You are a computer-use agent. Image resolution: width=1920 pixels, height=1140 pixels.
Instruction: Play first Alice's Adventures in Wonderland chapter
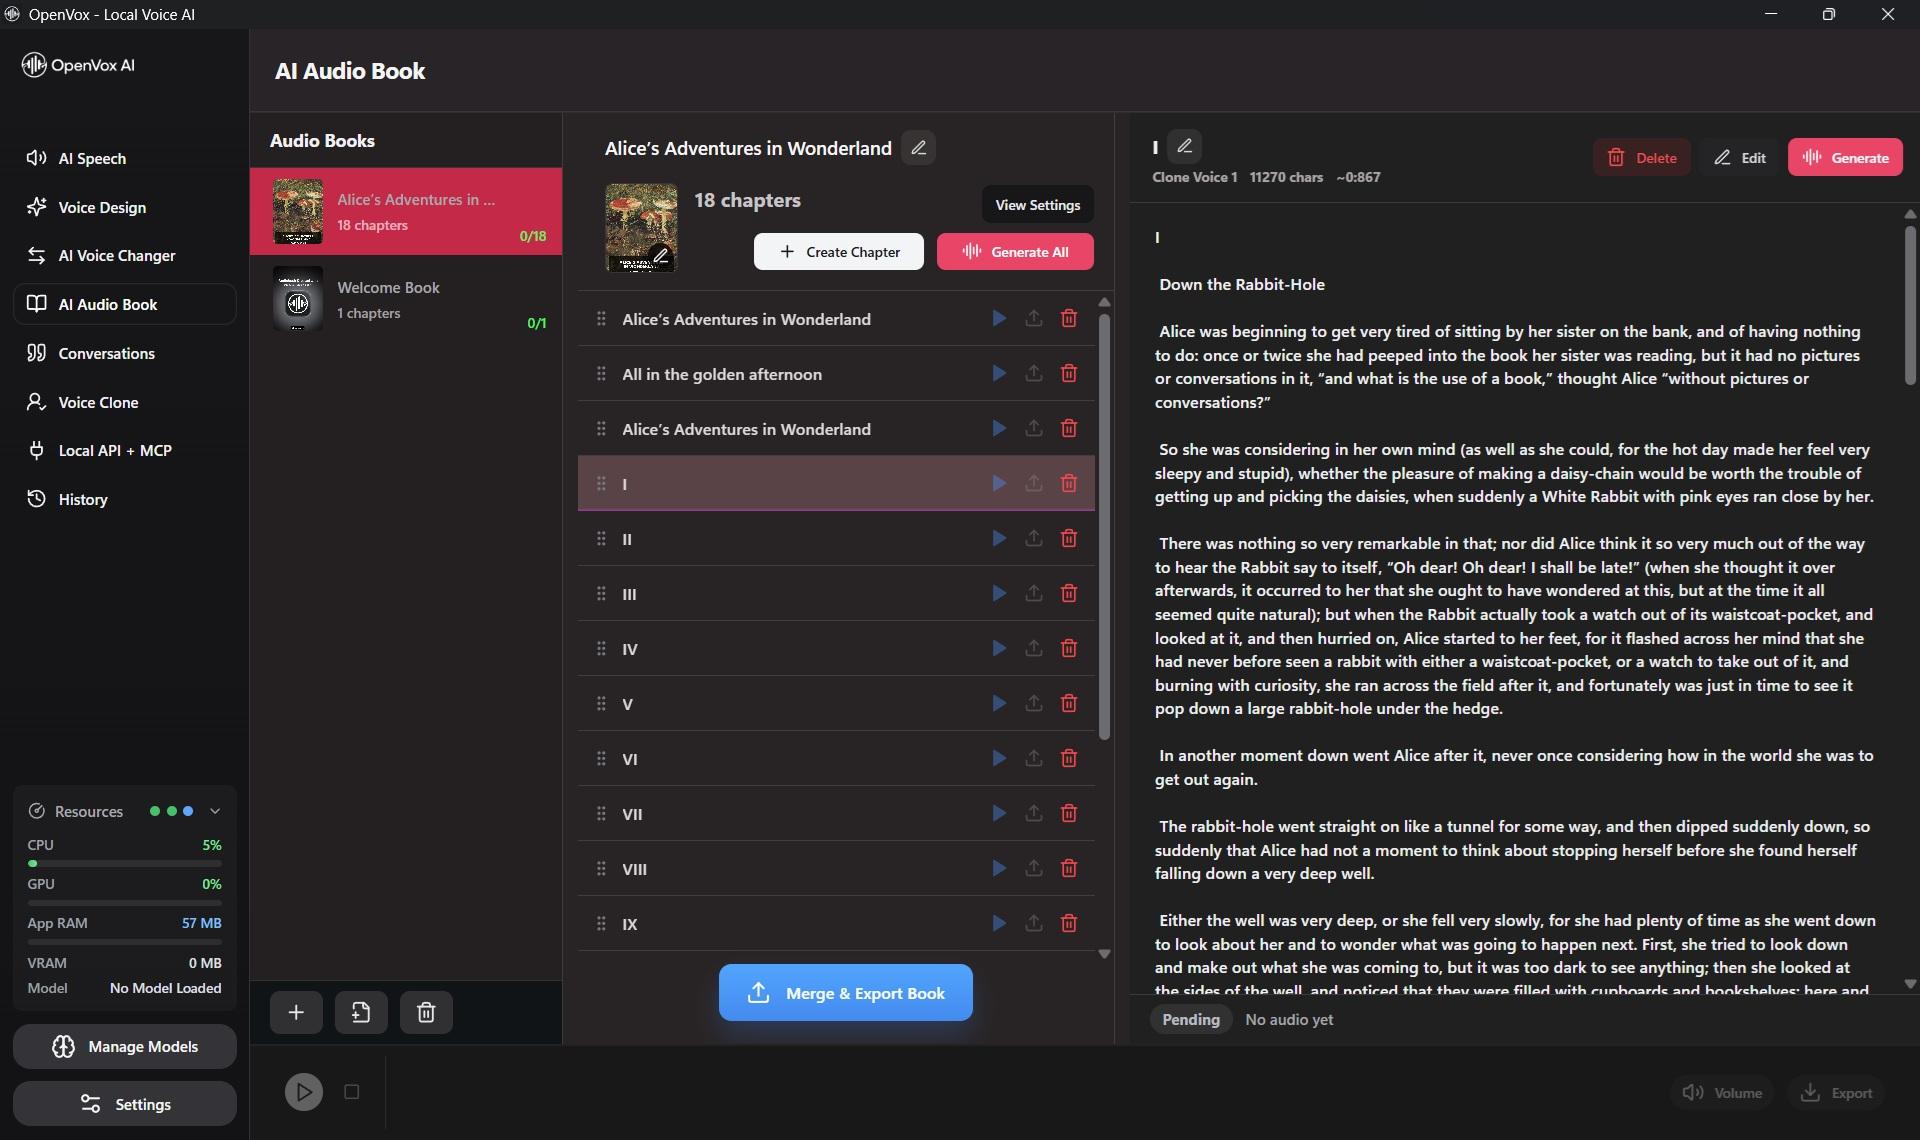click(x=998, y=318)
